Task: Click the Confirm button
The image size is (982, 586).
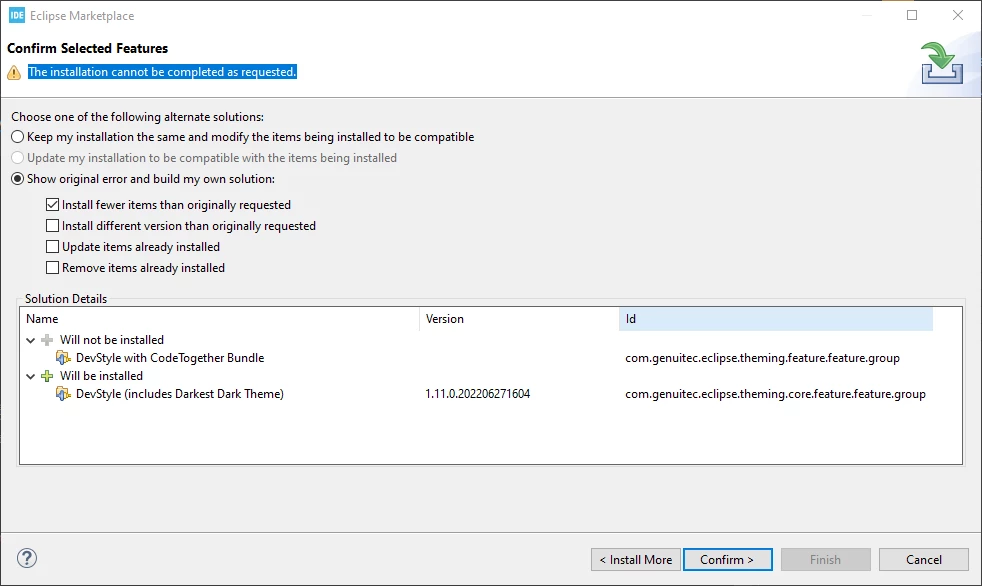Action: click(x=727, y=560)
